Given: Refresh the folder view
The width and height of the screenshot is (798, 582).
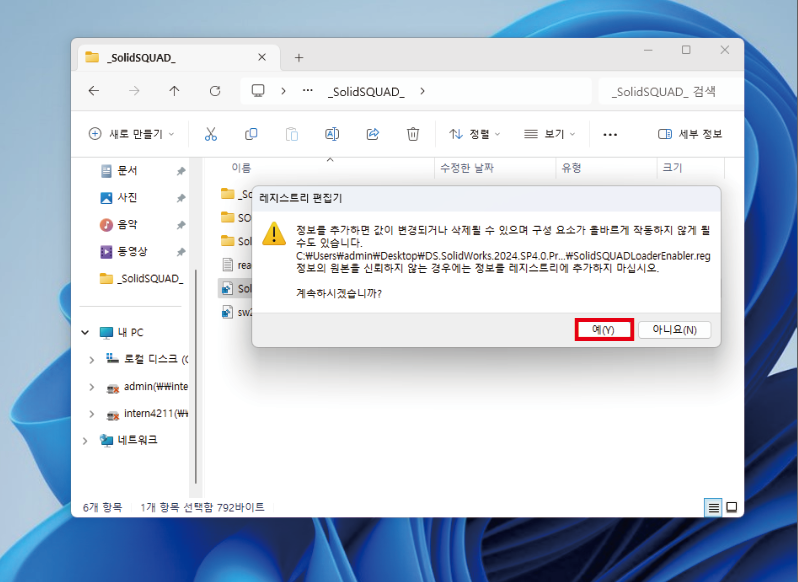Looking at the screenshot, I should click(215, 91).
